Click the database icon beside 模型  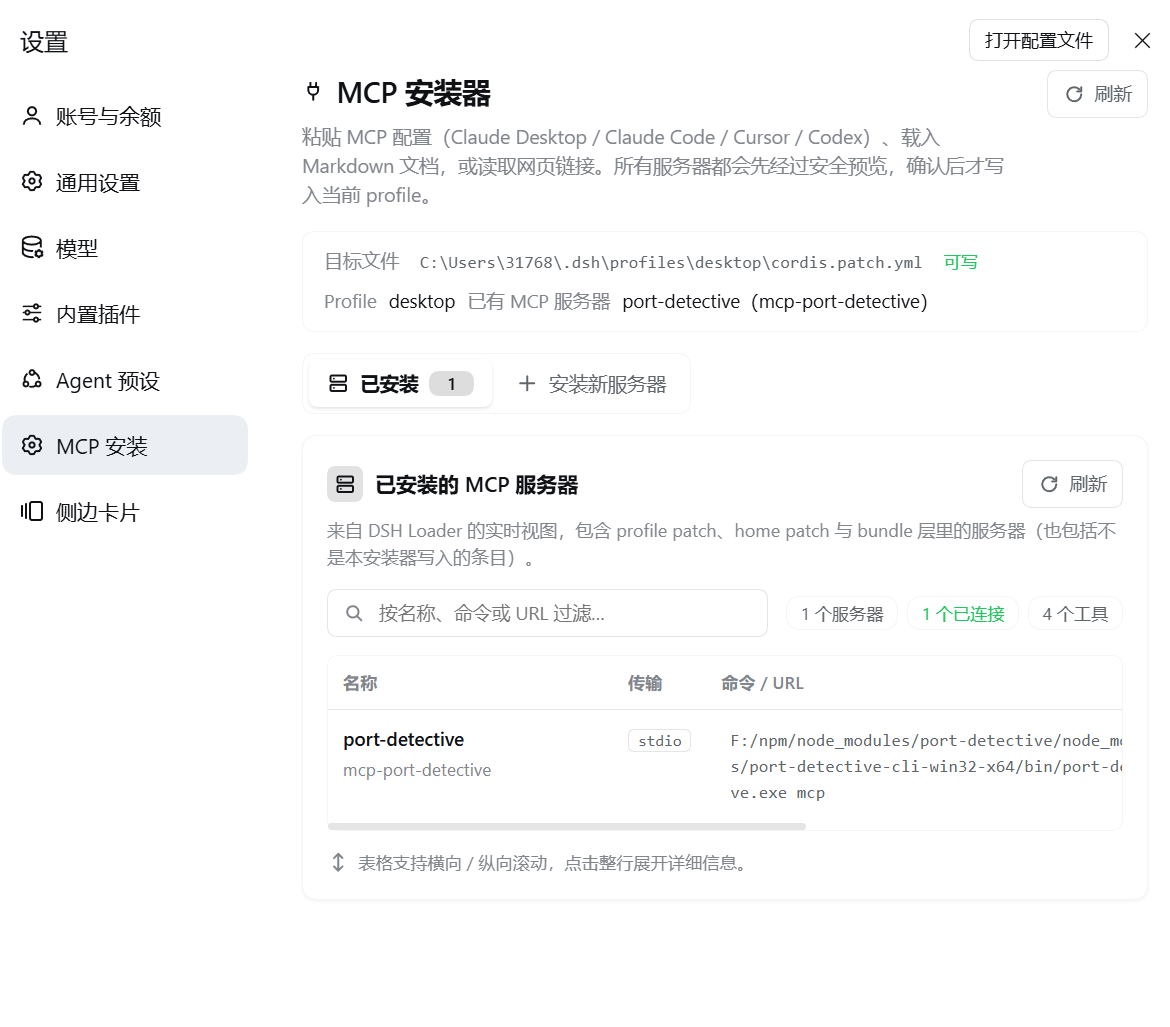(x=32, y=247)
